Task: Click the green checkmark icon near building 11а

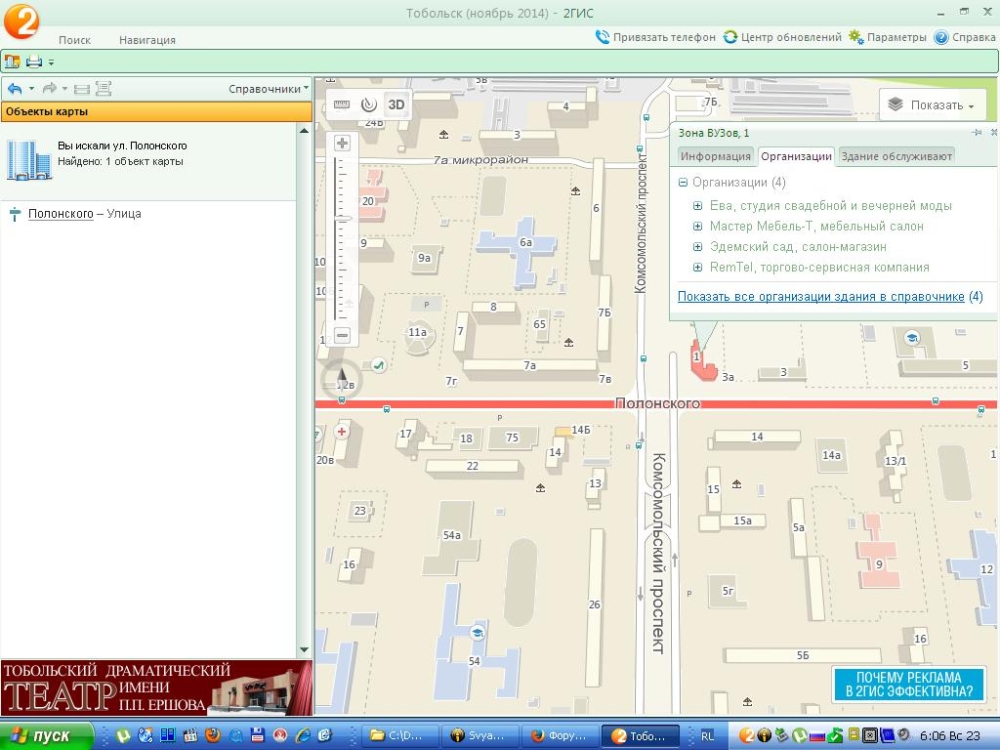Action: (x=379, y=365)
